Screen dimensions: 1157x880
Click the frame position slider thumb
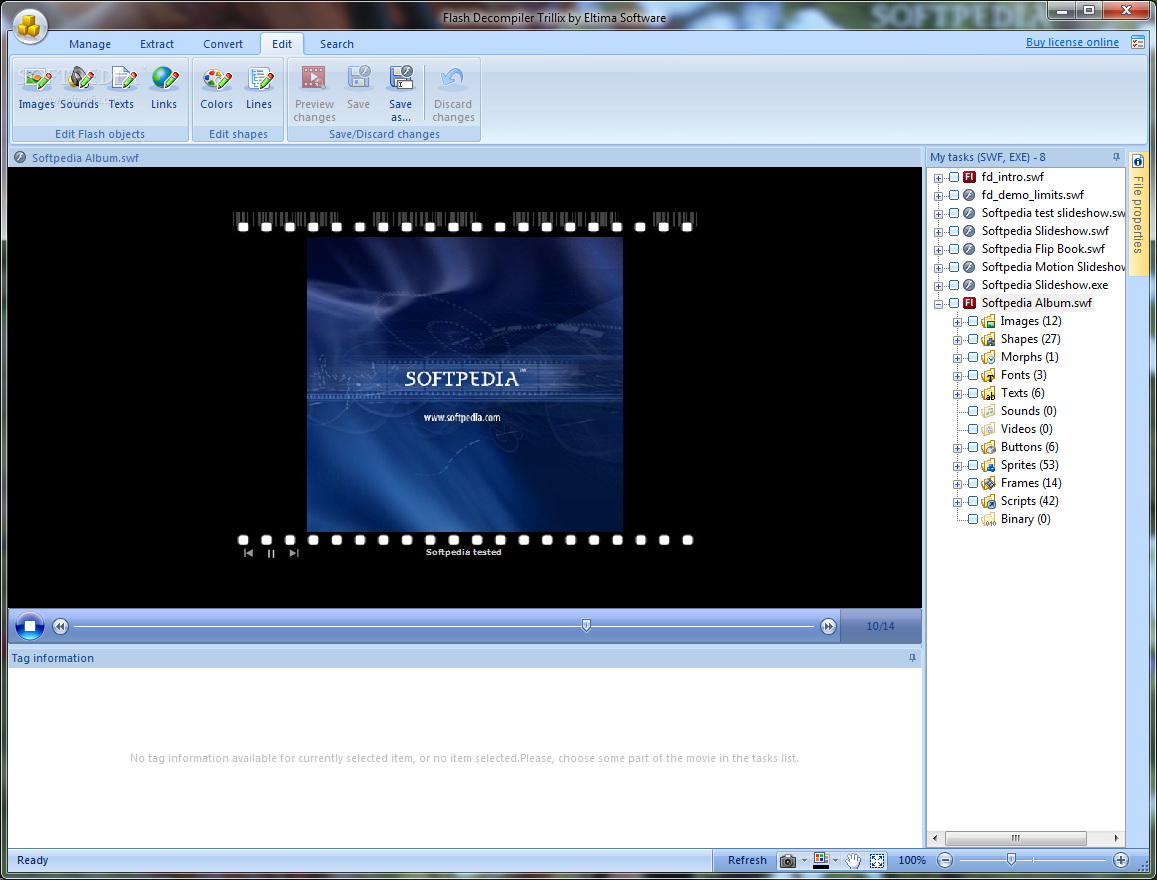(586, 626)
